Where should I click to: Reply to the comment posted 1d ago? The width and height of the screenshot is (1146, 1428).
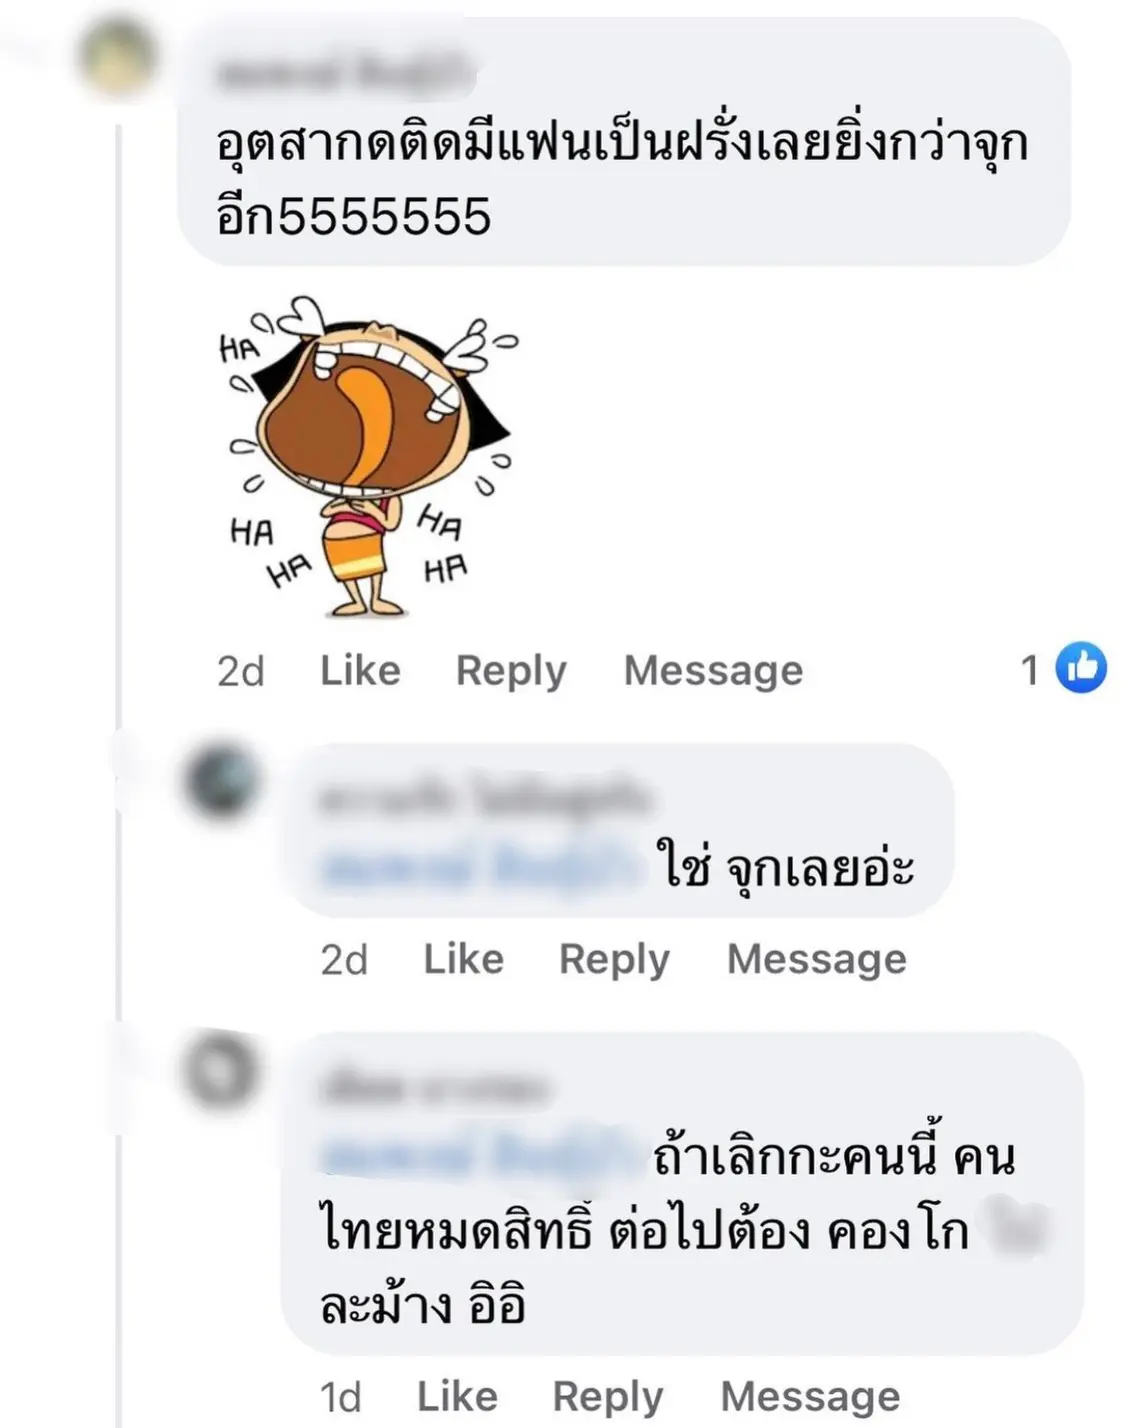click(x=608, y=1397)
